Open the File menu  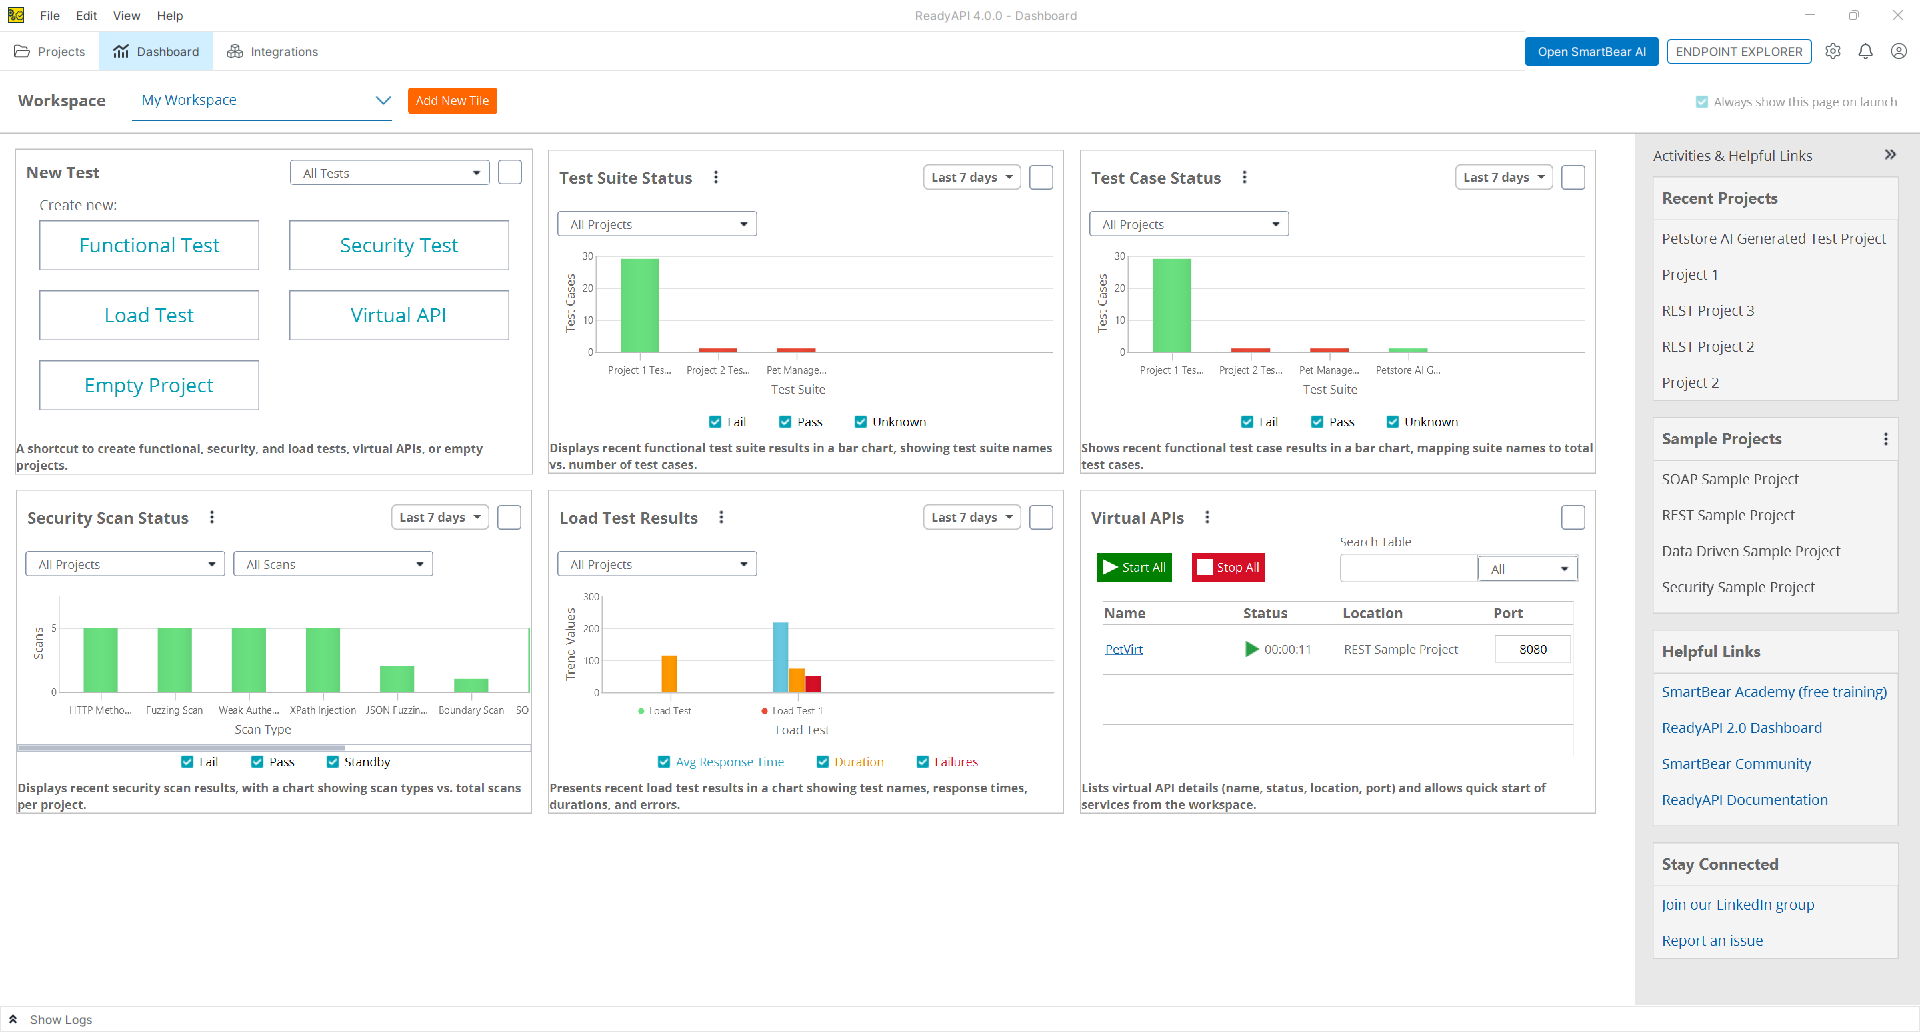pos(50,15)
